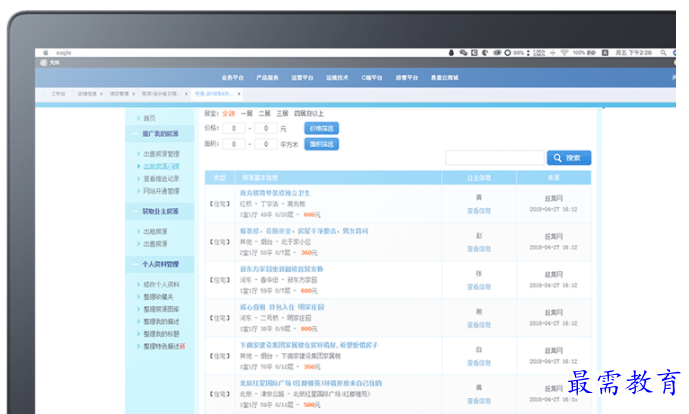Click the search text box beside 搜索

point(495,158)
